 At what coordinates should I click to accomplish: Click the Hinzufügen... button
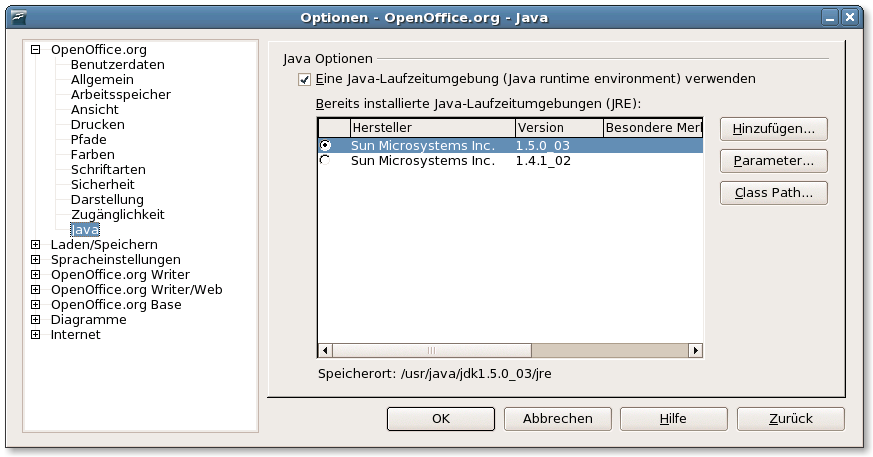point(773,129)
